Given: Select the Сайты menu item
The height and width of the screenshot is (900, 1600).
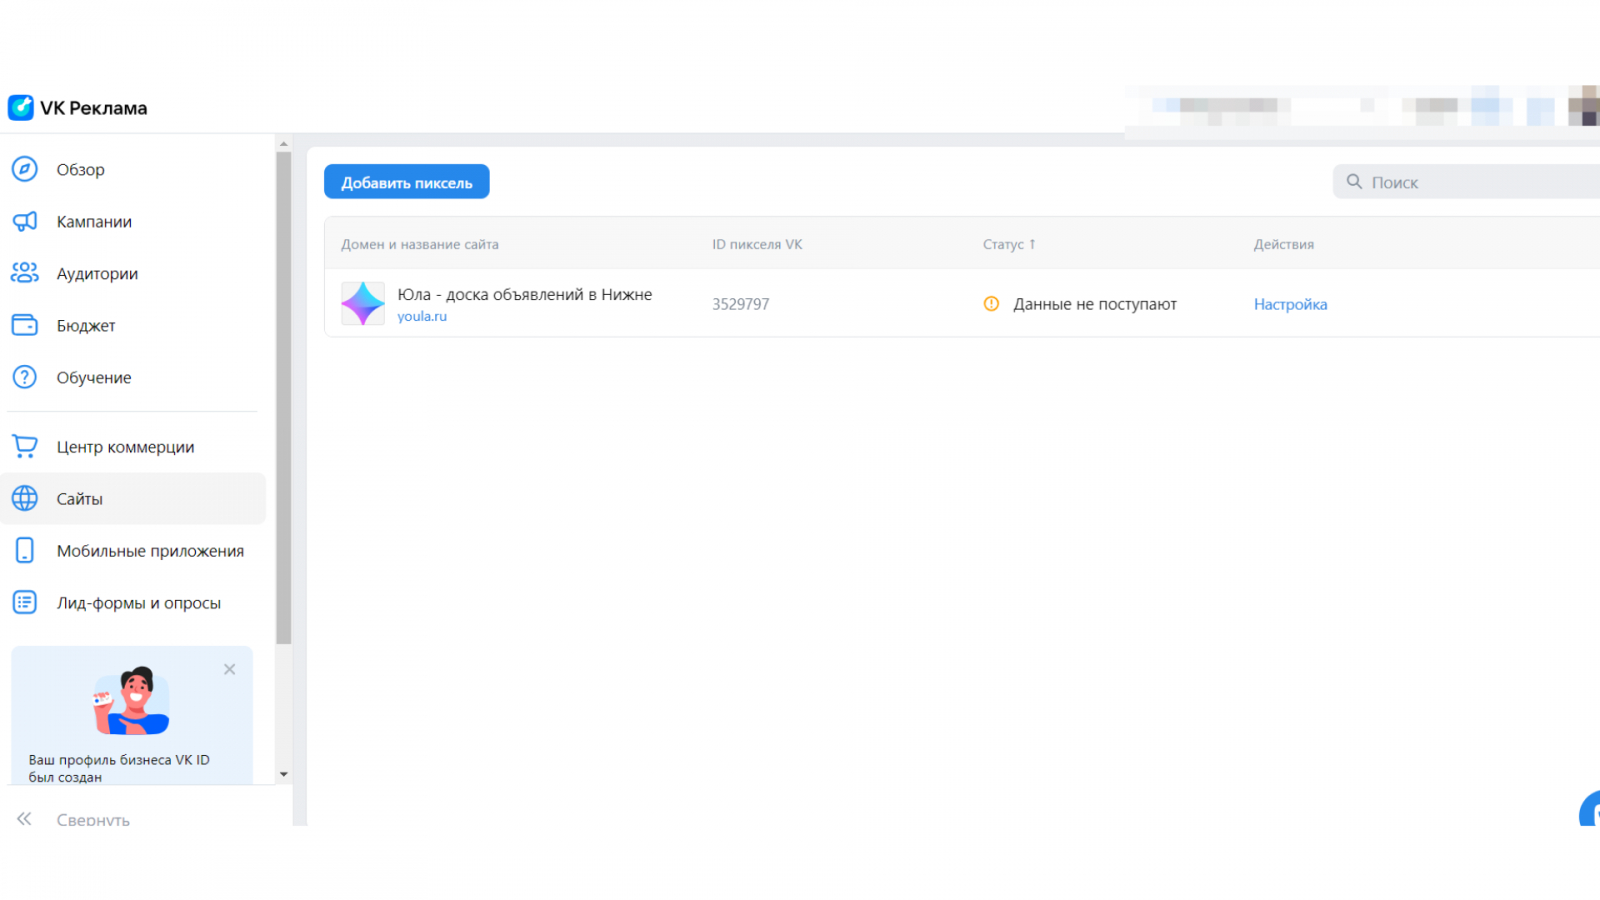Looking at the screenshot, I should (133, 498).
